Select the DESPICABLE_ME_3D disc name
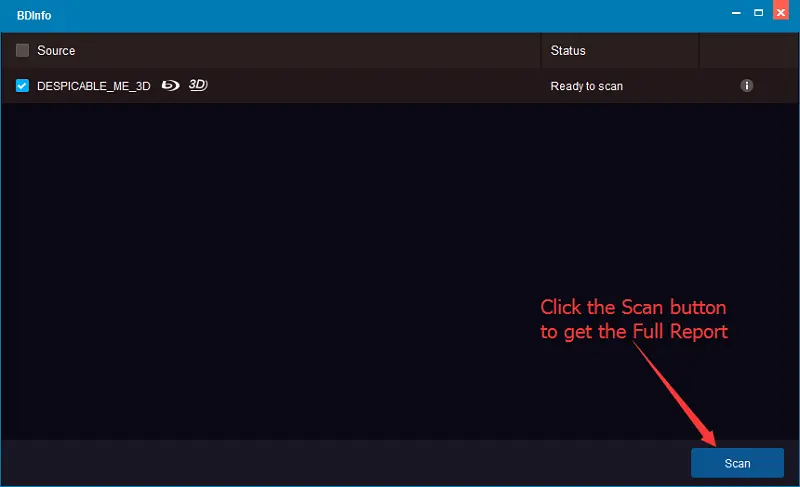This screenshot has width=800, height=487. point(93,86)
